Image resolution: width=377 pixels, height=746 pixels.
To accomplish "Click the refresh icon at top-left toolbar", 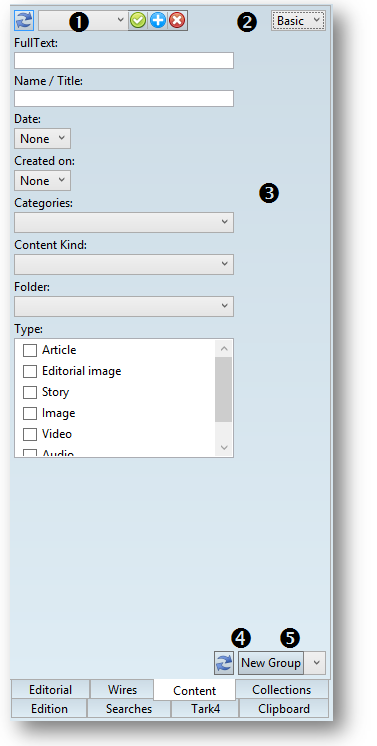I will point(24,20).
